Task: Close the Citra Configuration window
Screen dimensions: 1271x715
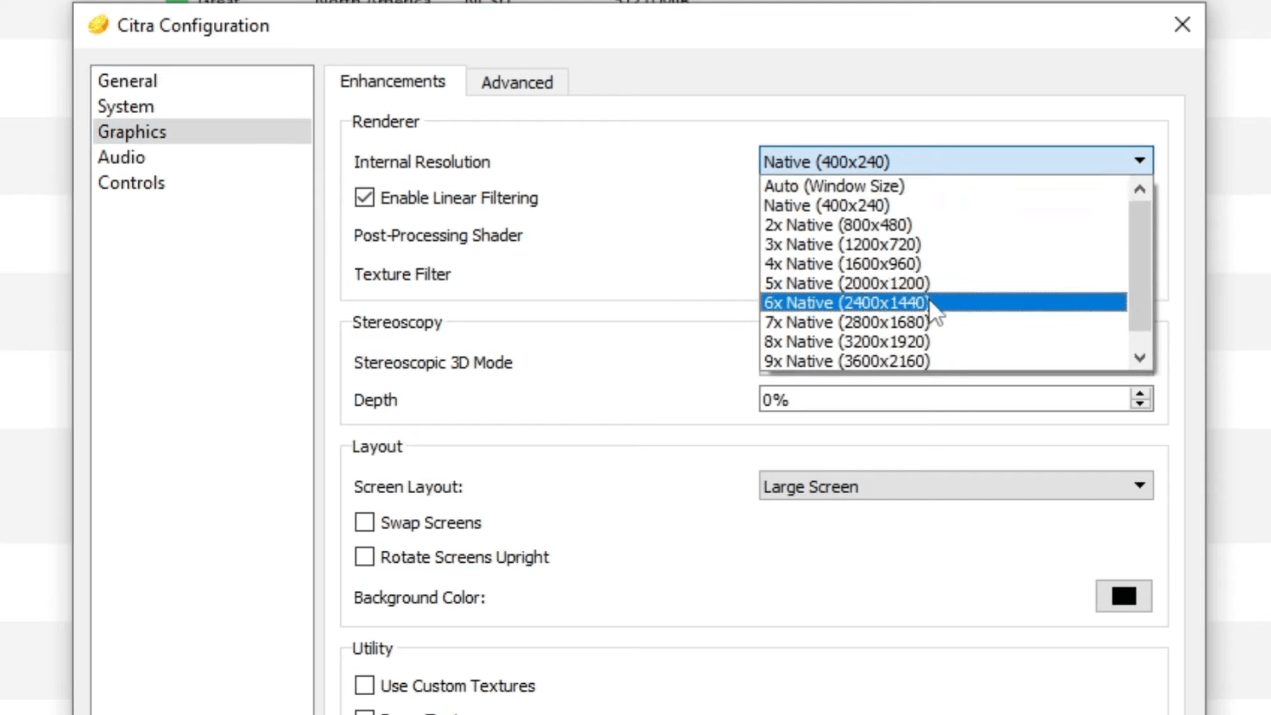Action: tap(1182, 25)
